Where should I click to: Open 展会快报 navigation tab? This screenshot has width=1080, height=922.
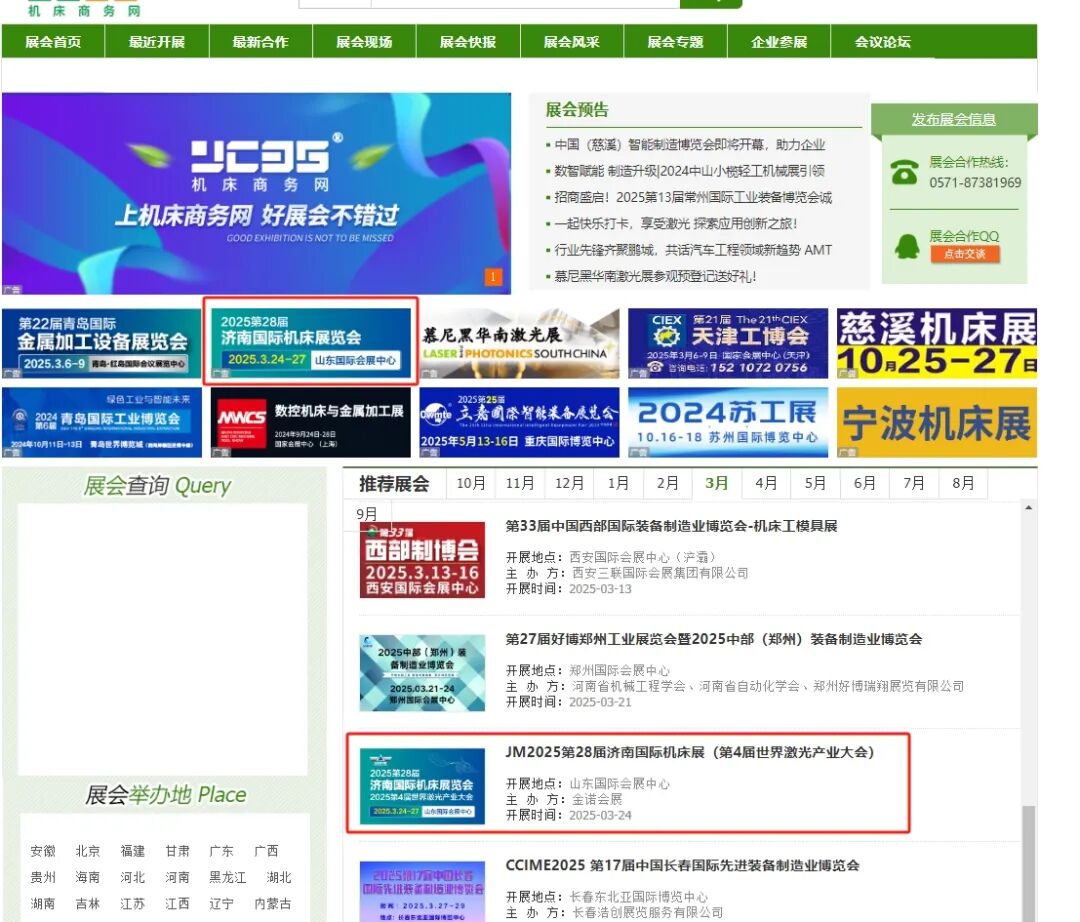[468, 42]
